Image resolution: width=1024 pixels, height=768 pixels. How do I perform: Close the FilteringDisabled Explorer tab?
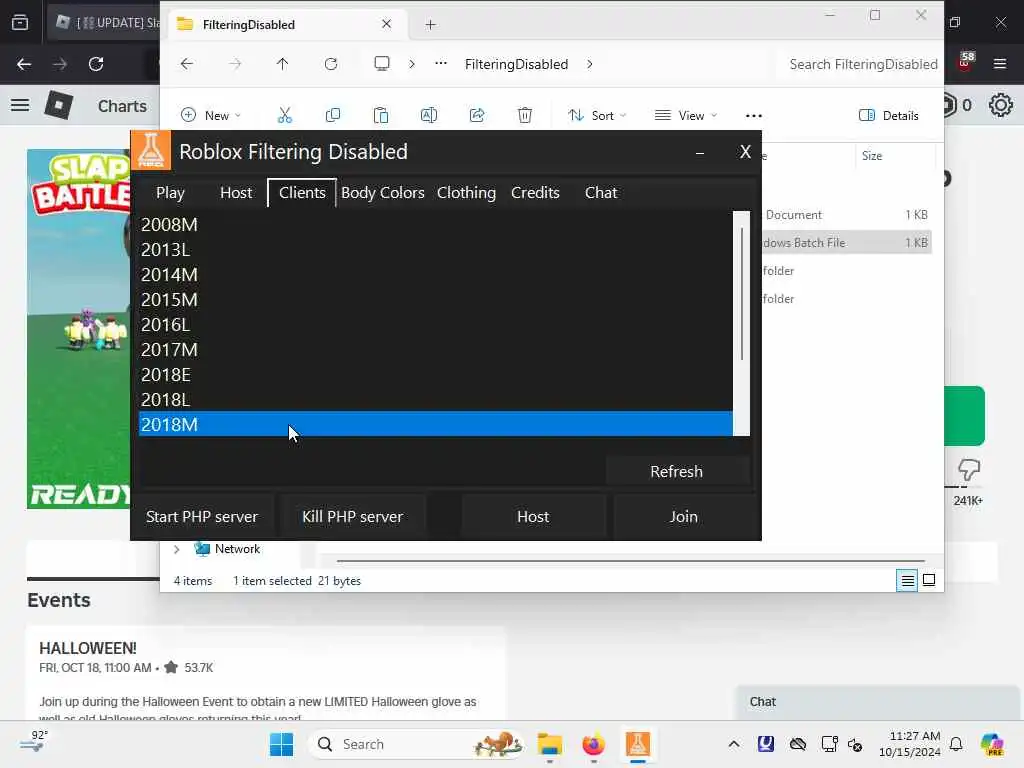[387, 24]
